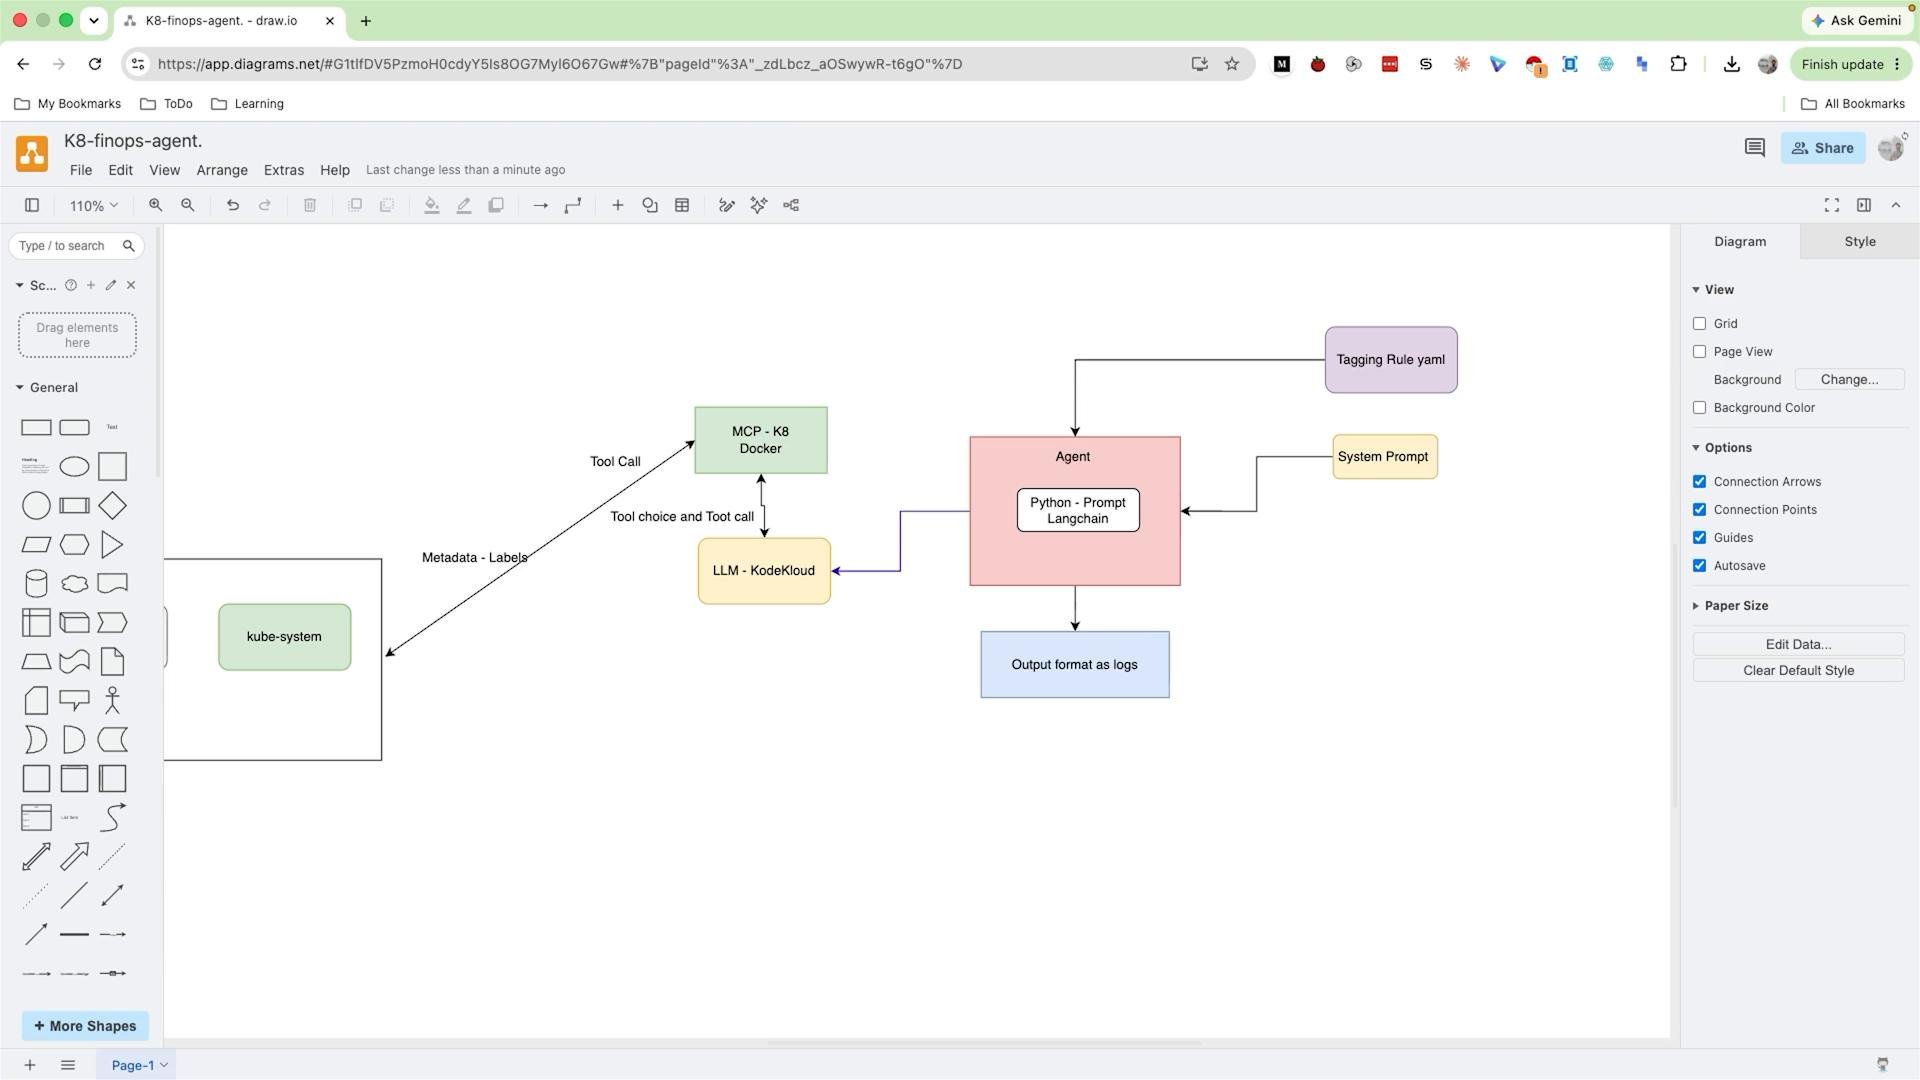Undo the last change

pos(233,205)
